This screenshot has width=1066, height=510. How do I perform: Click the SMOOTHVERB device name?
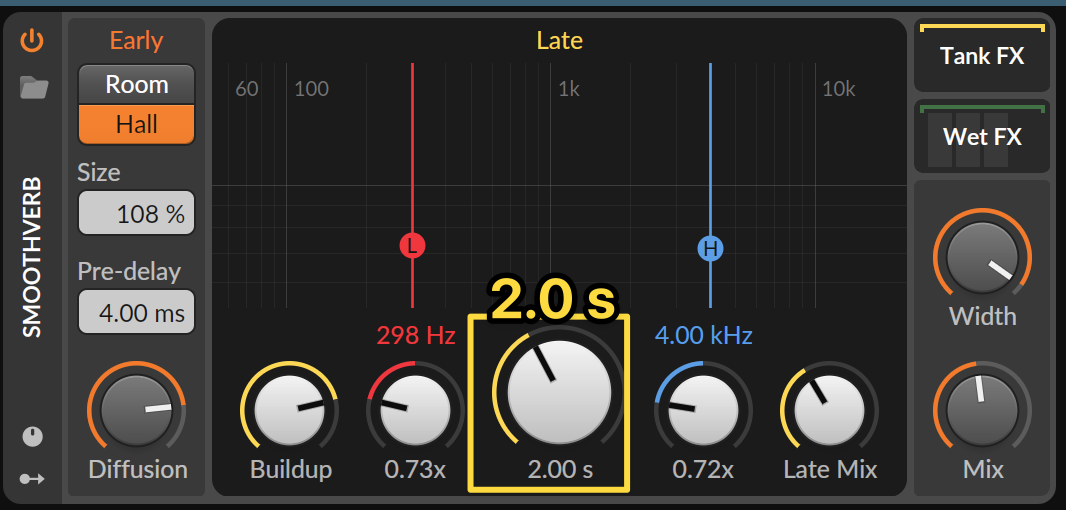[x=32, y=258]
